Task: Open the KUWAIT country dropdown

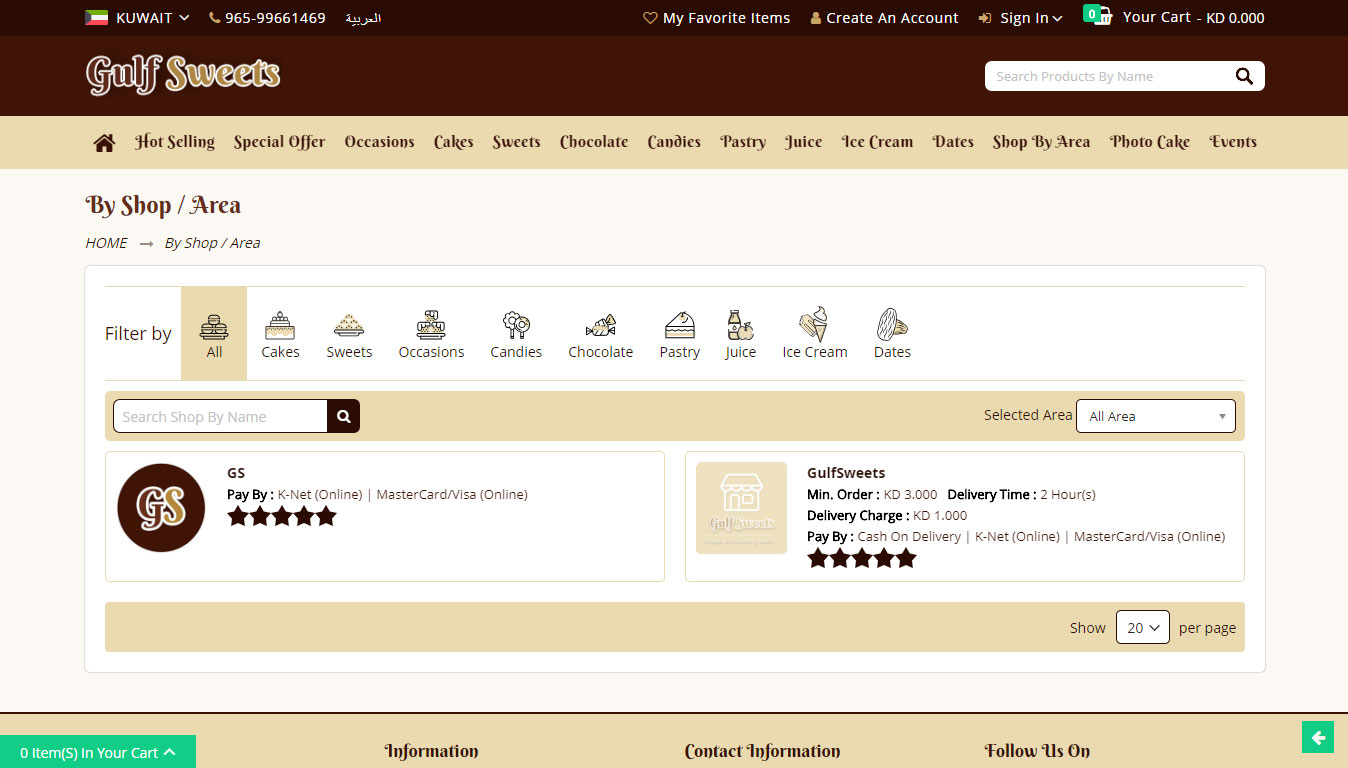Action: click(x=137, y=18)
